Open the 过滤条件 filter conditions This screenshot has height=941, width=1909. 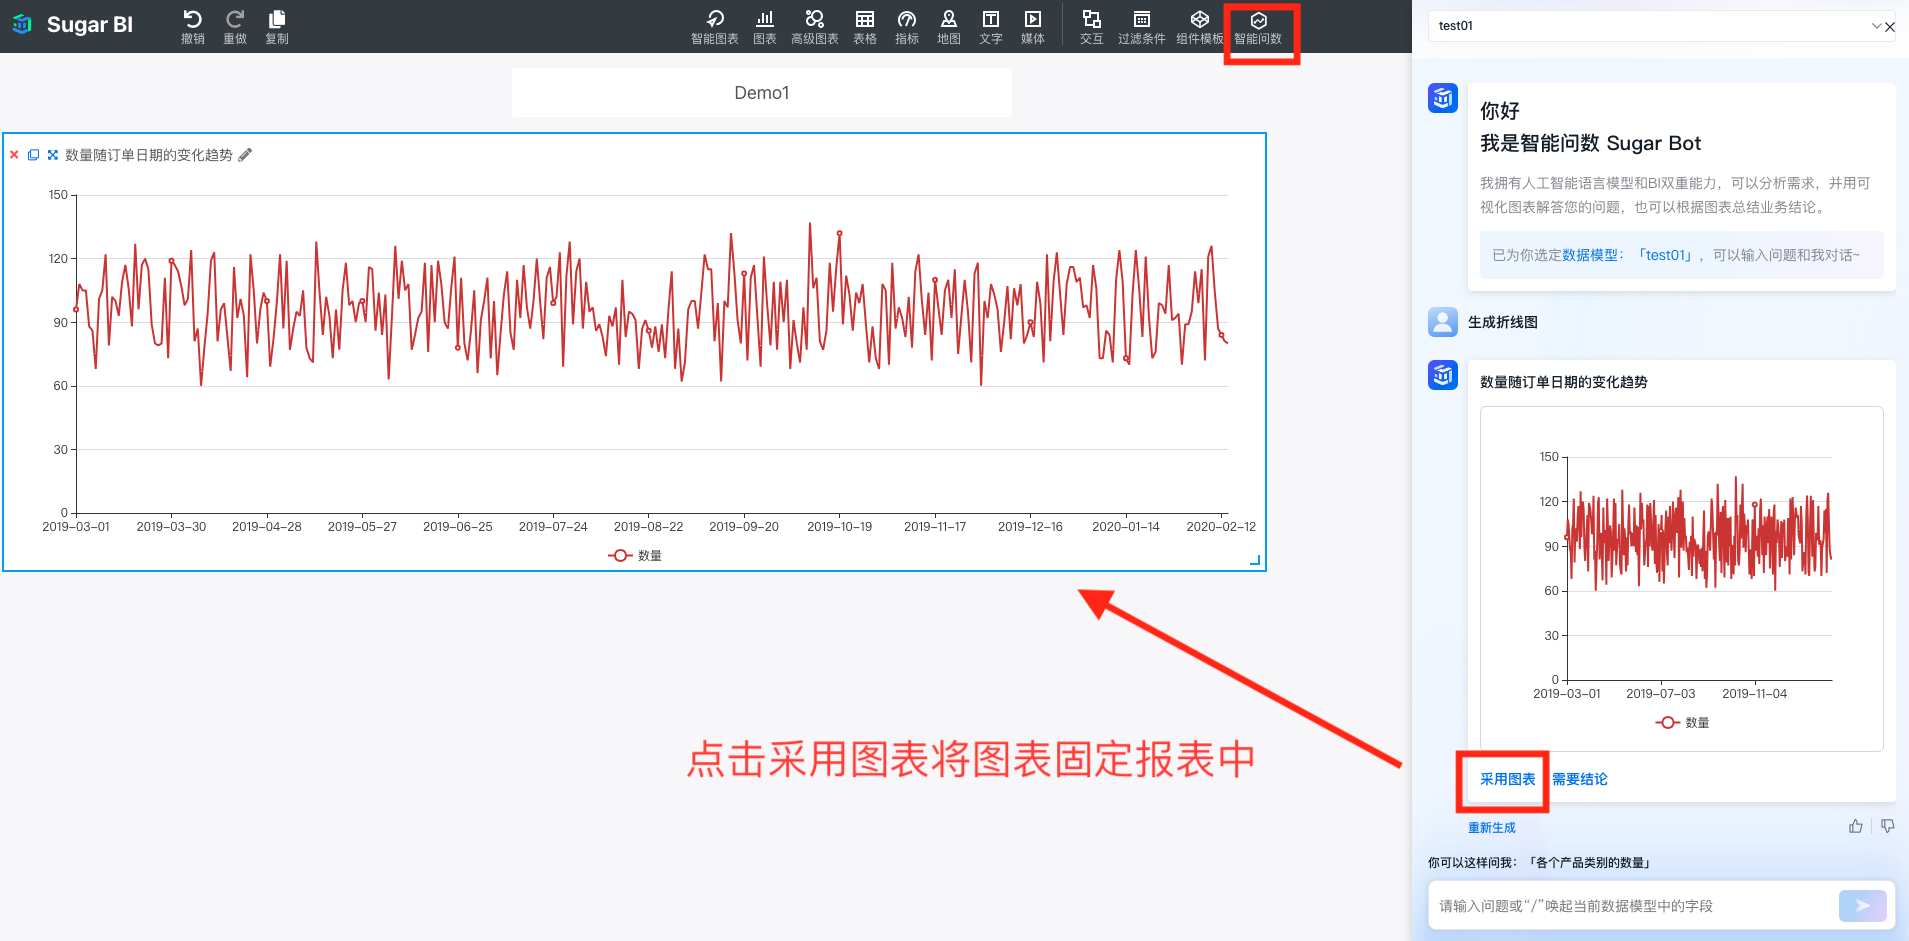1142,27
